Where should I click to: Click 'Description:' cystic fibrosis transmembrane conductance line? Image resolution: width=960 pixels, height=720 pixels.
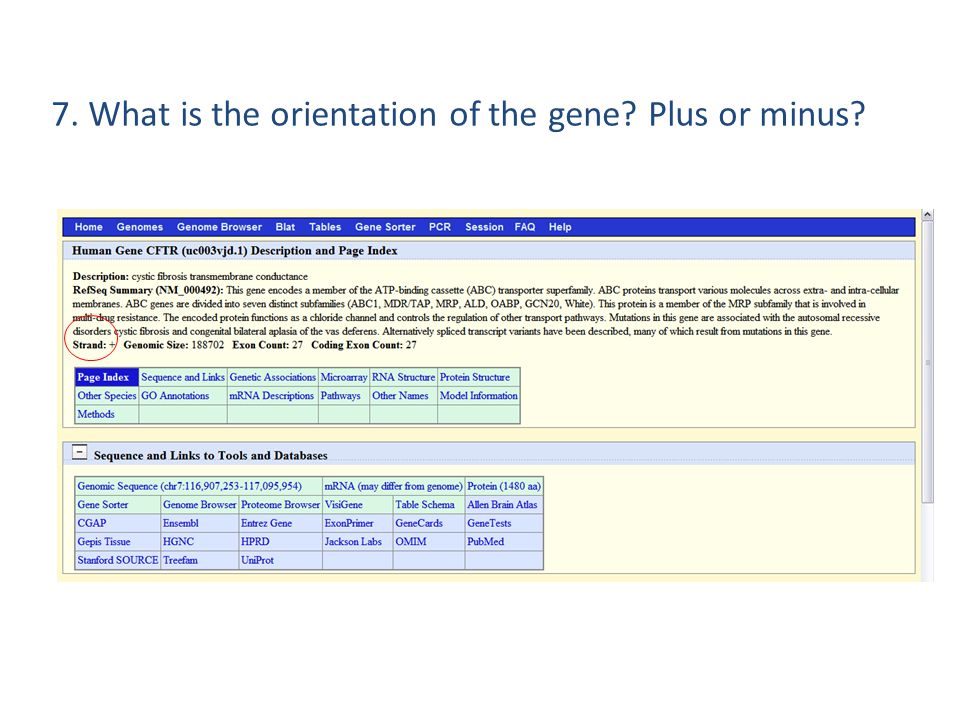[190, 276]
